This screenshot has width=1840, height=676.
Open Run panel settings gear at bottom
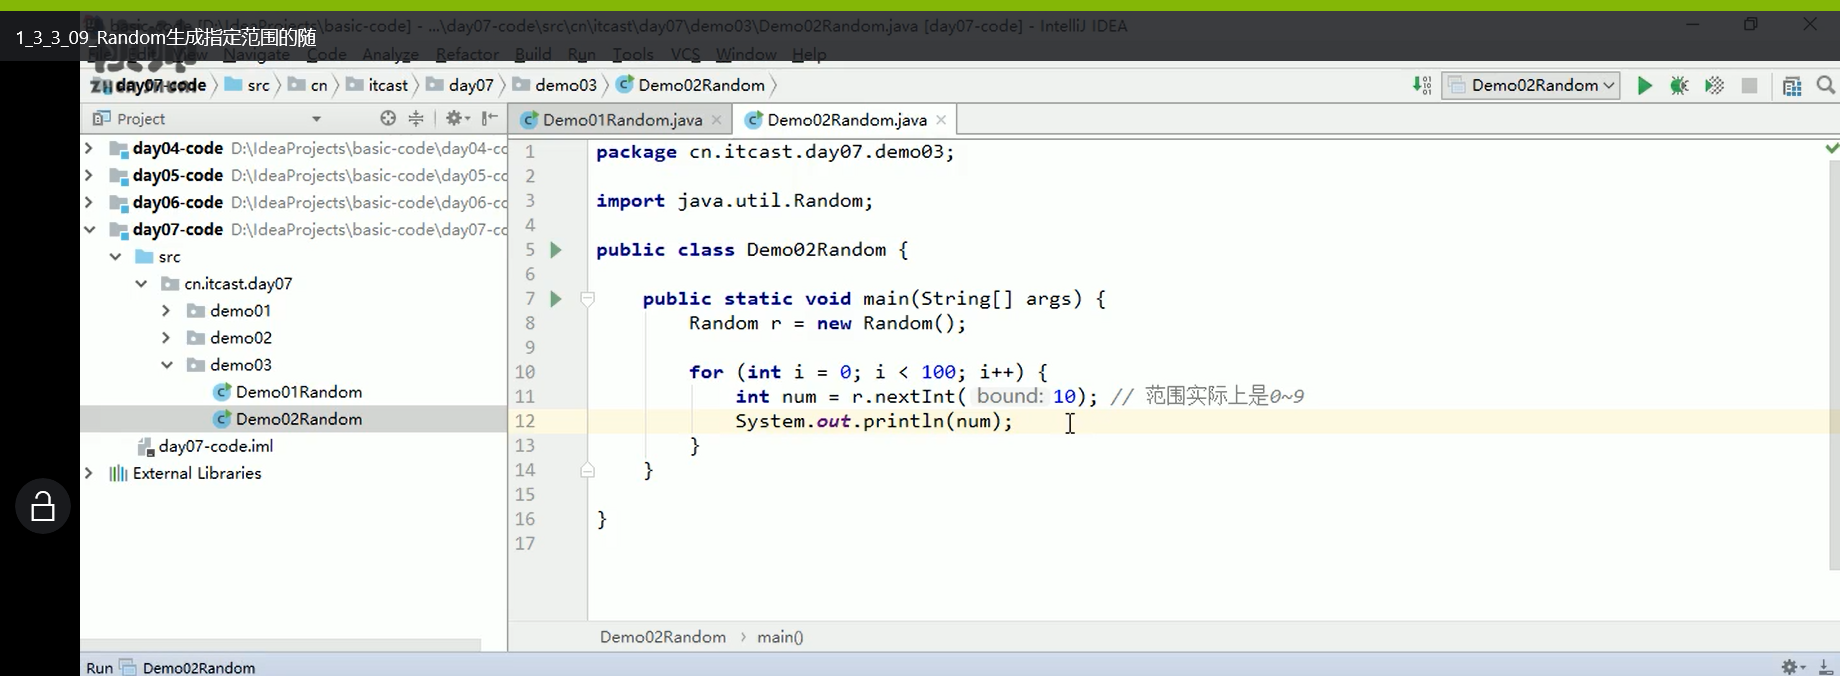pos(1793,667)
